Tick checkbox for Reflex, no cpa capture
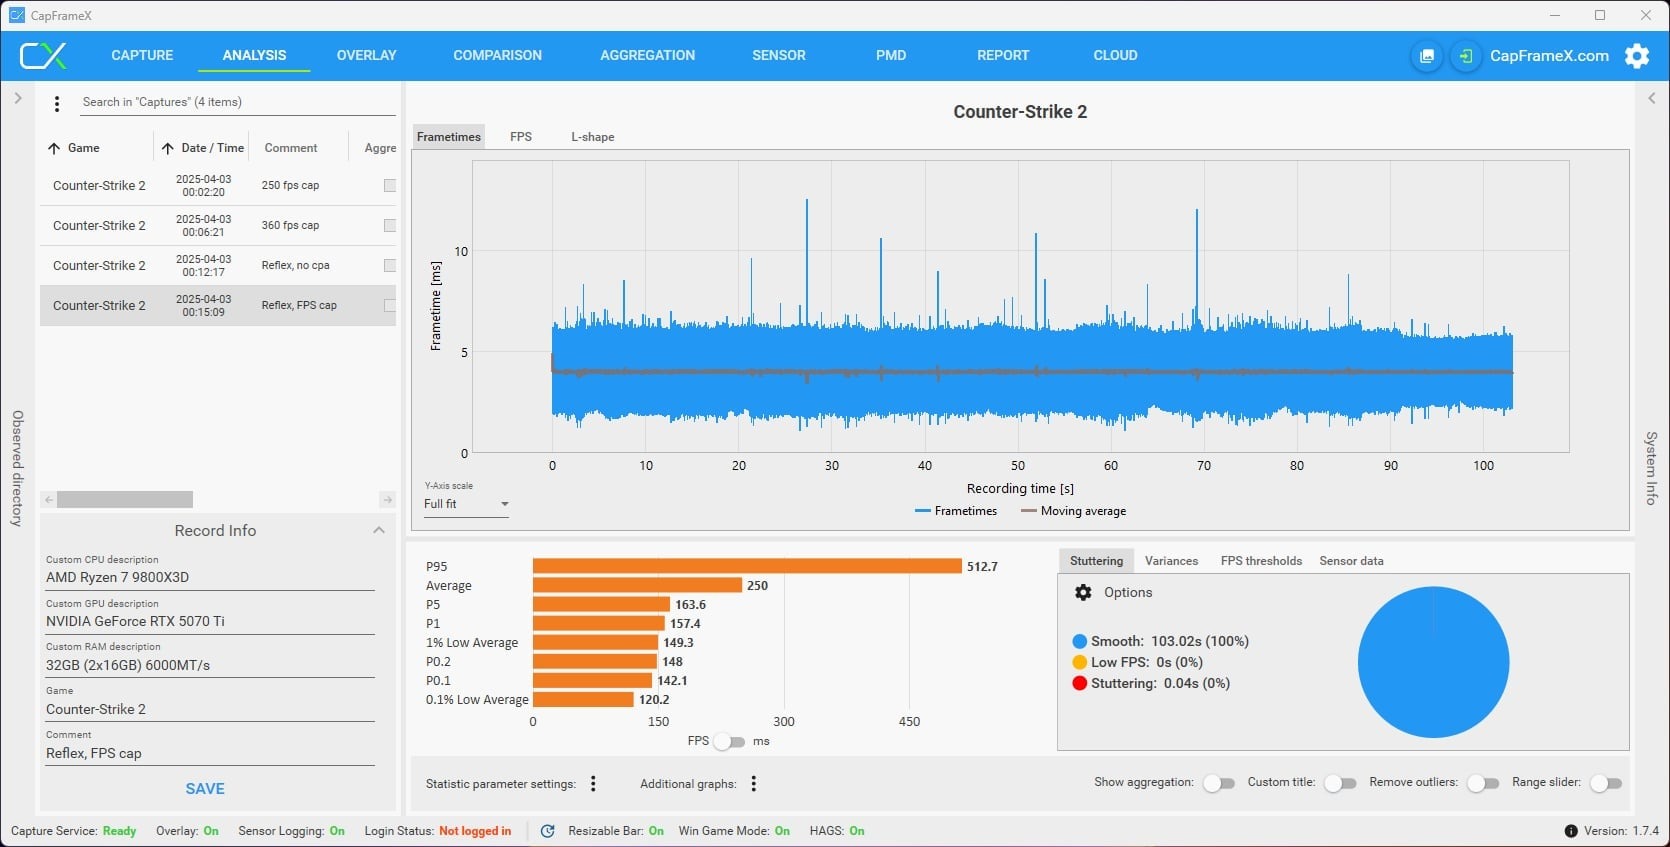The height and width of the screenshot is (847, 1670). point(390,266)
